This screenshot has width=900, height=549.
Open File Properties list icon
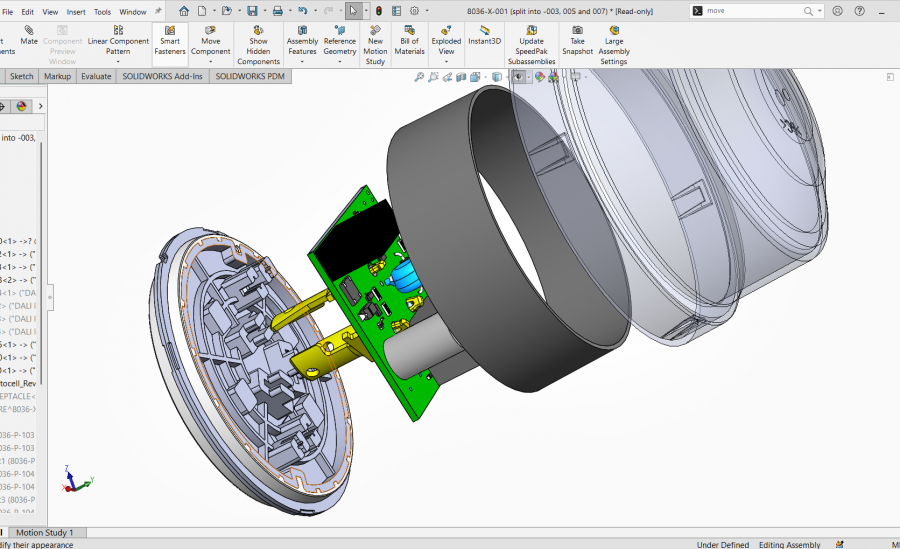pyautogui.click(x=397, y=11)
